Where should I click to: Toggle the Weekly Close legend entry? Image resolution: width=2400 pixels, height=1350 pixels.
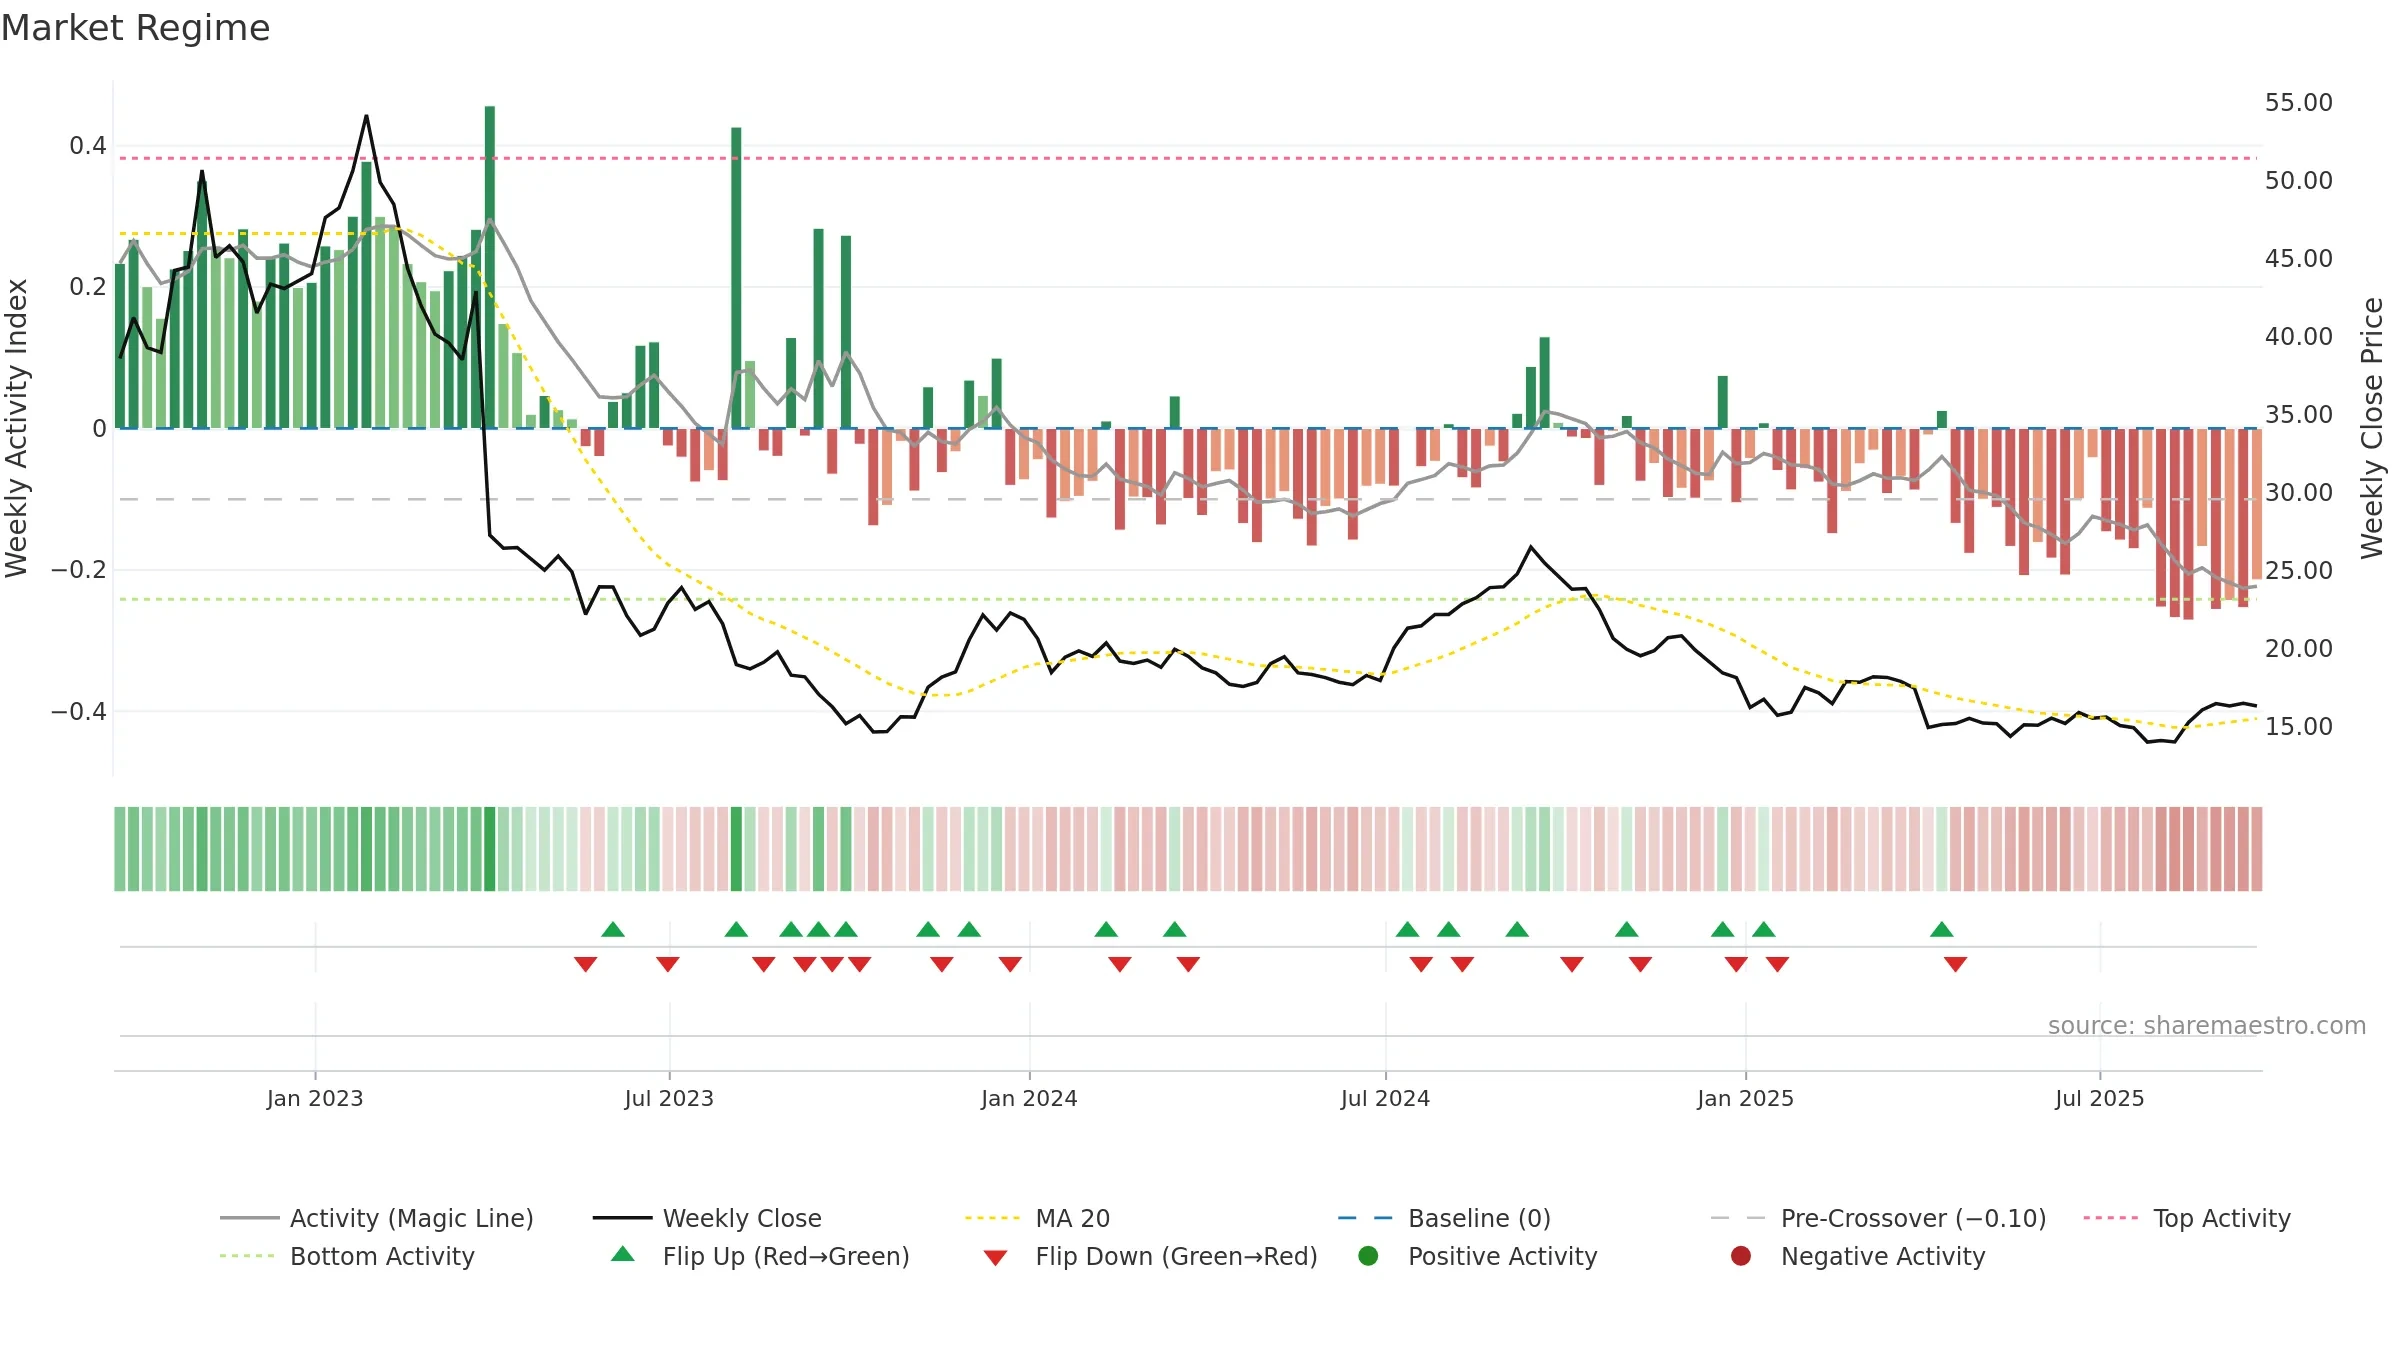coord(707,1218)
